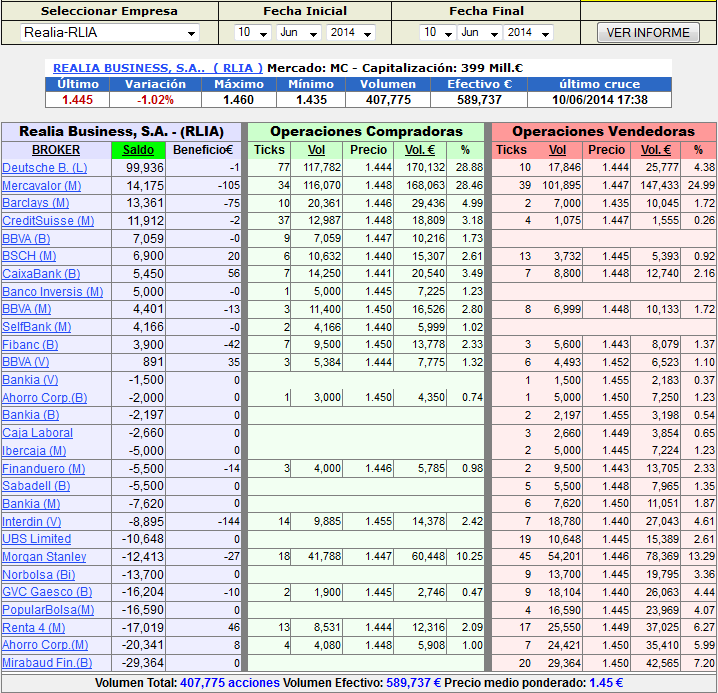Sort by the green Saldo column header

[x=139, y=150]
